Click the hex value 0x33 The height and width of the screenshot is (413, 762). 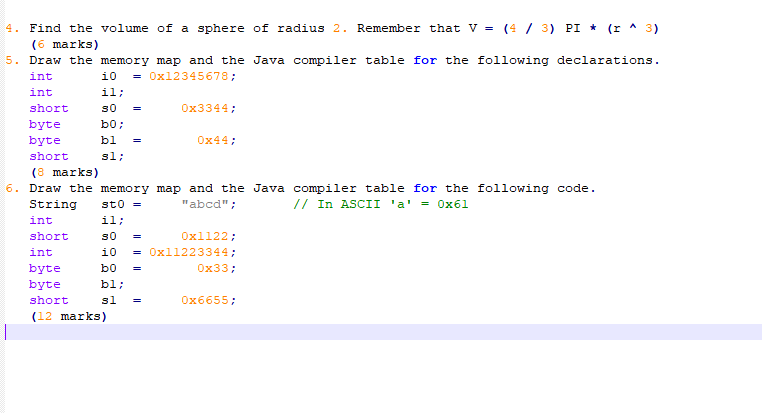point(212,268)
